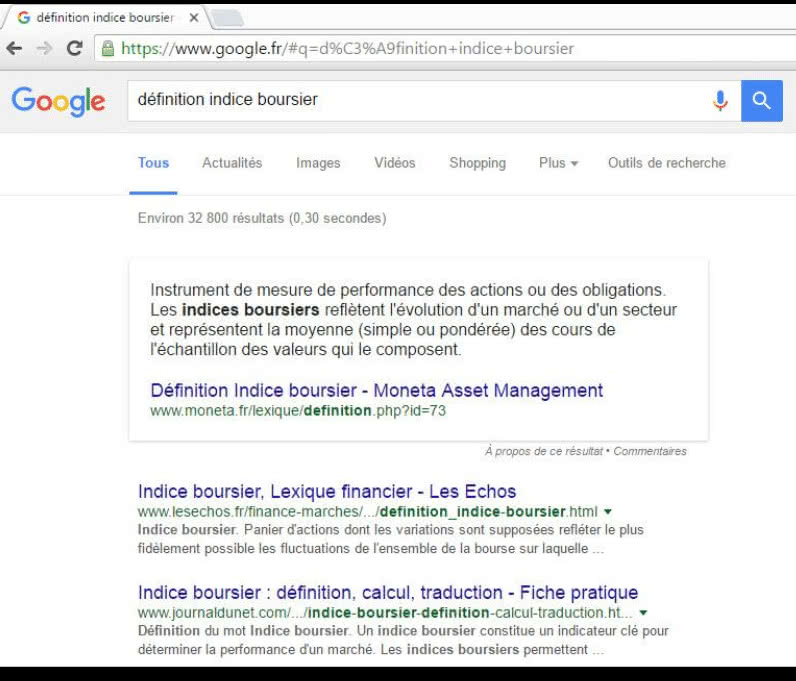Click the green padlock security icon

point(108,48)
